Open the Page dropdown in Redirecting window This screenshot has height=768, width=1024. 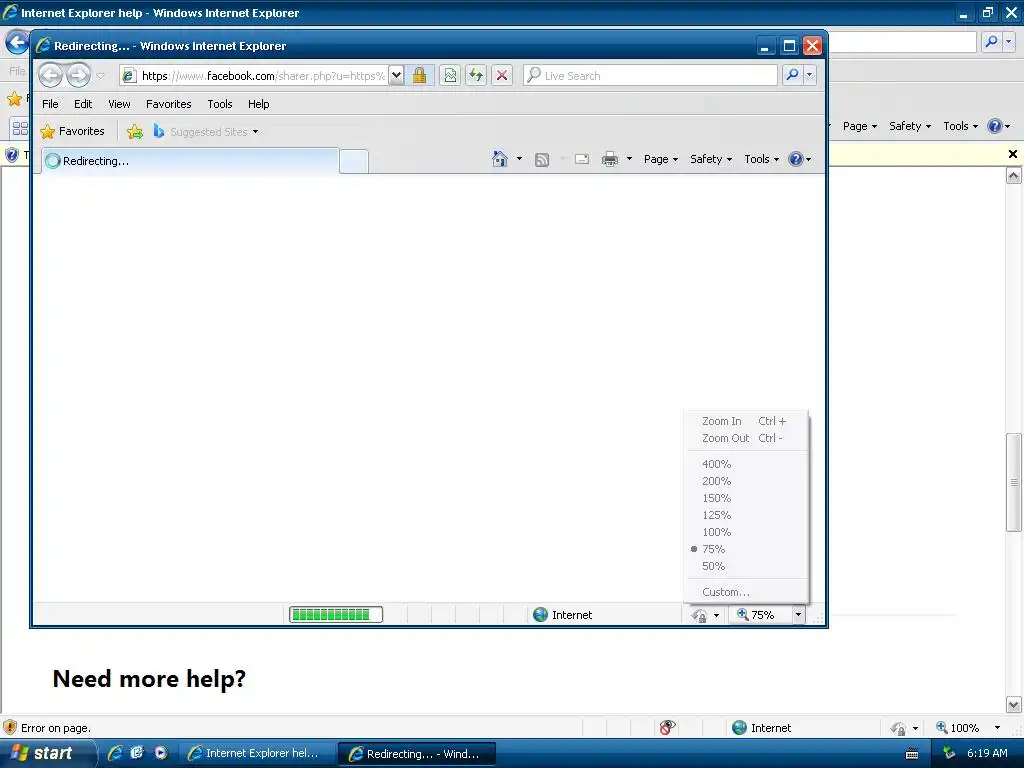[661, 159]
